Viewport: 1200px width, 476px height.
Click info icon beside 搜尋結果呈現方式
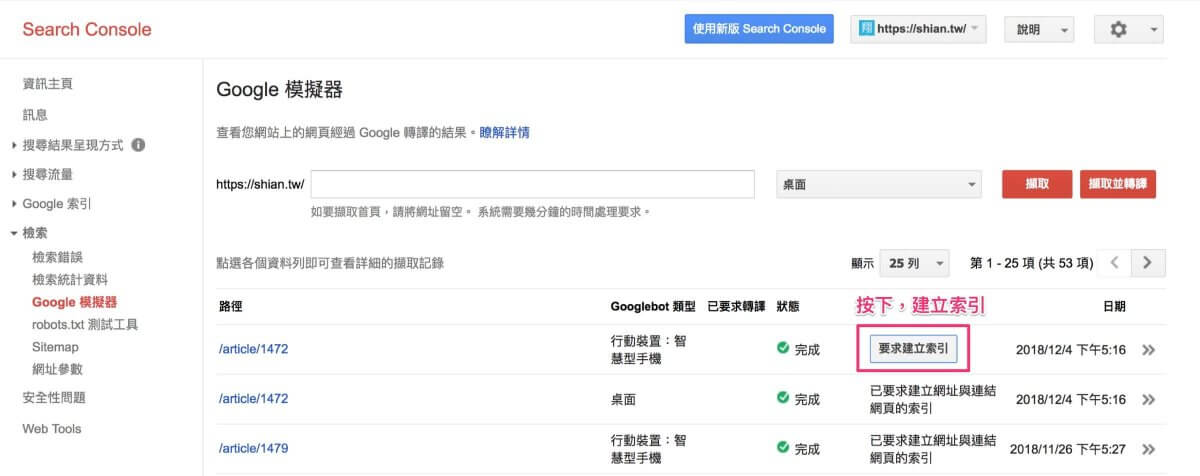click(139, 145)
